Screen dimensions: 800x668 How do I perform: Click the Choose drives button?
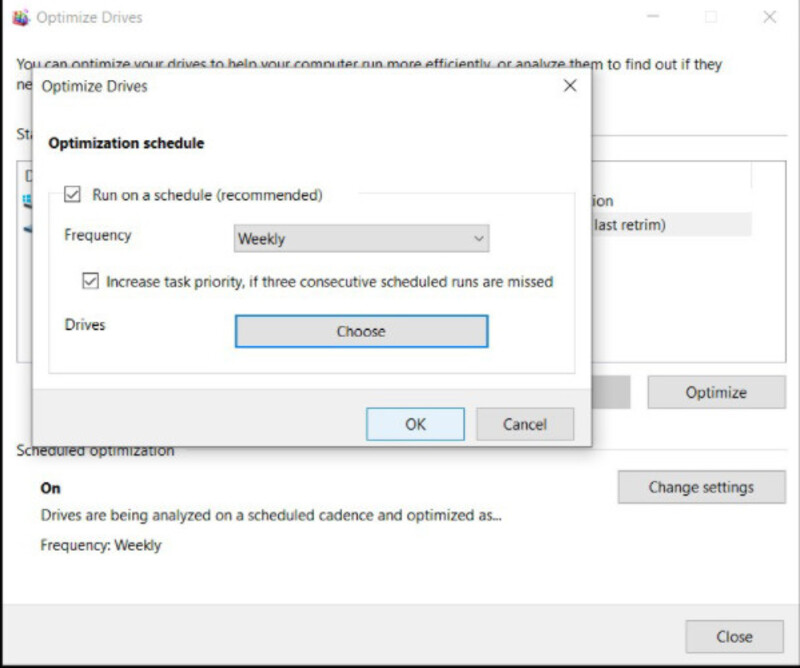coord(361,331)
